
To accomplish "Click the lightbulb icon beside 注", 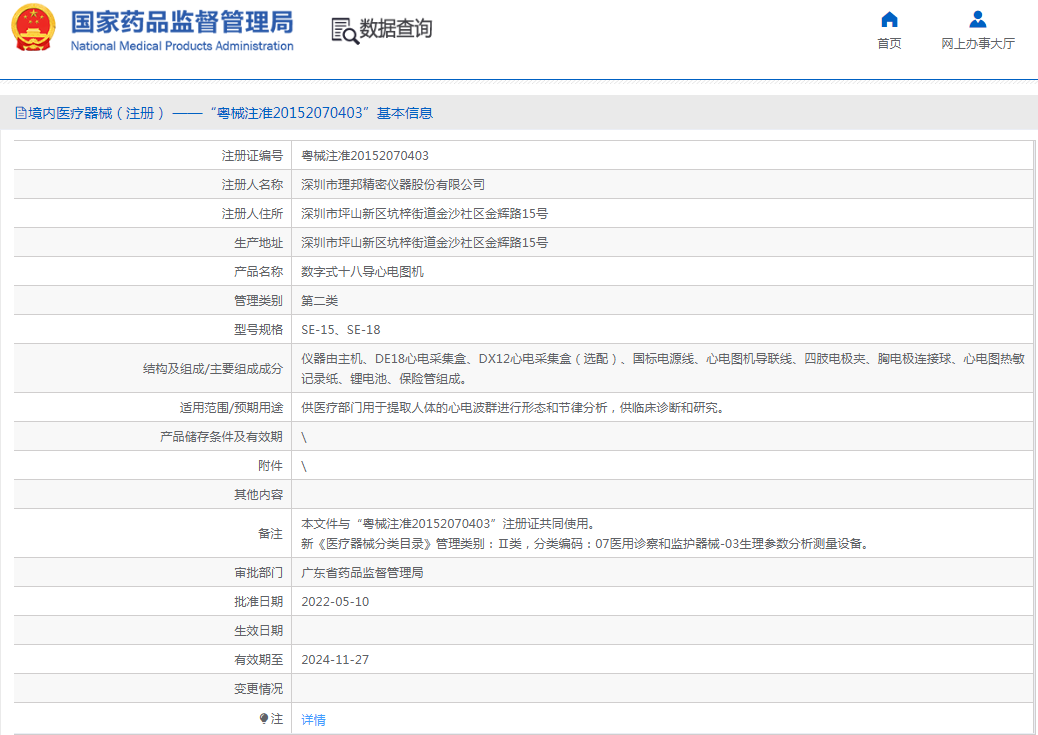I will tap(264, 719).
